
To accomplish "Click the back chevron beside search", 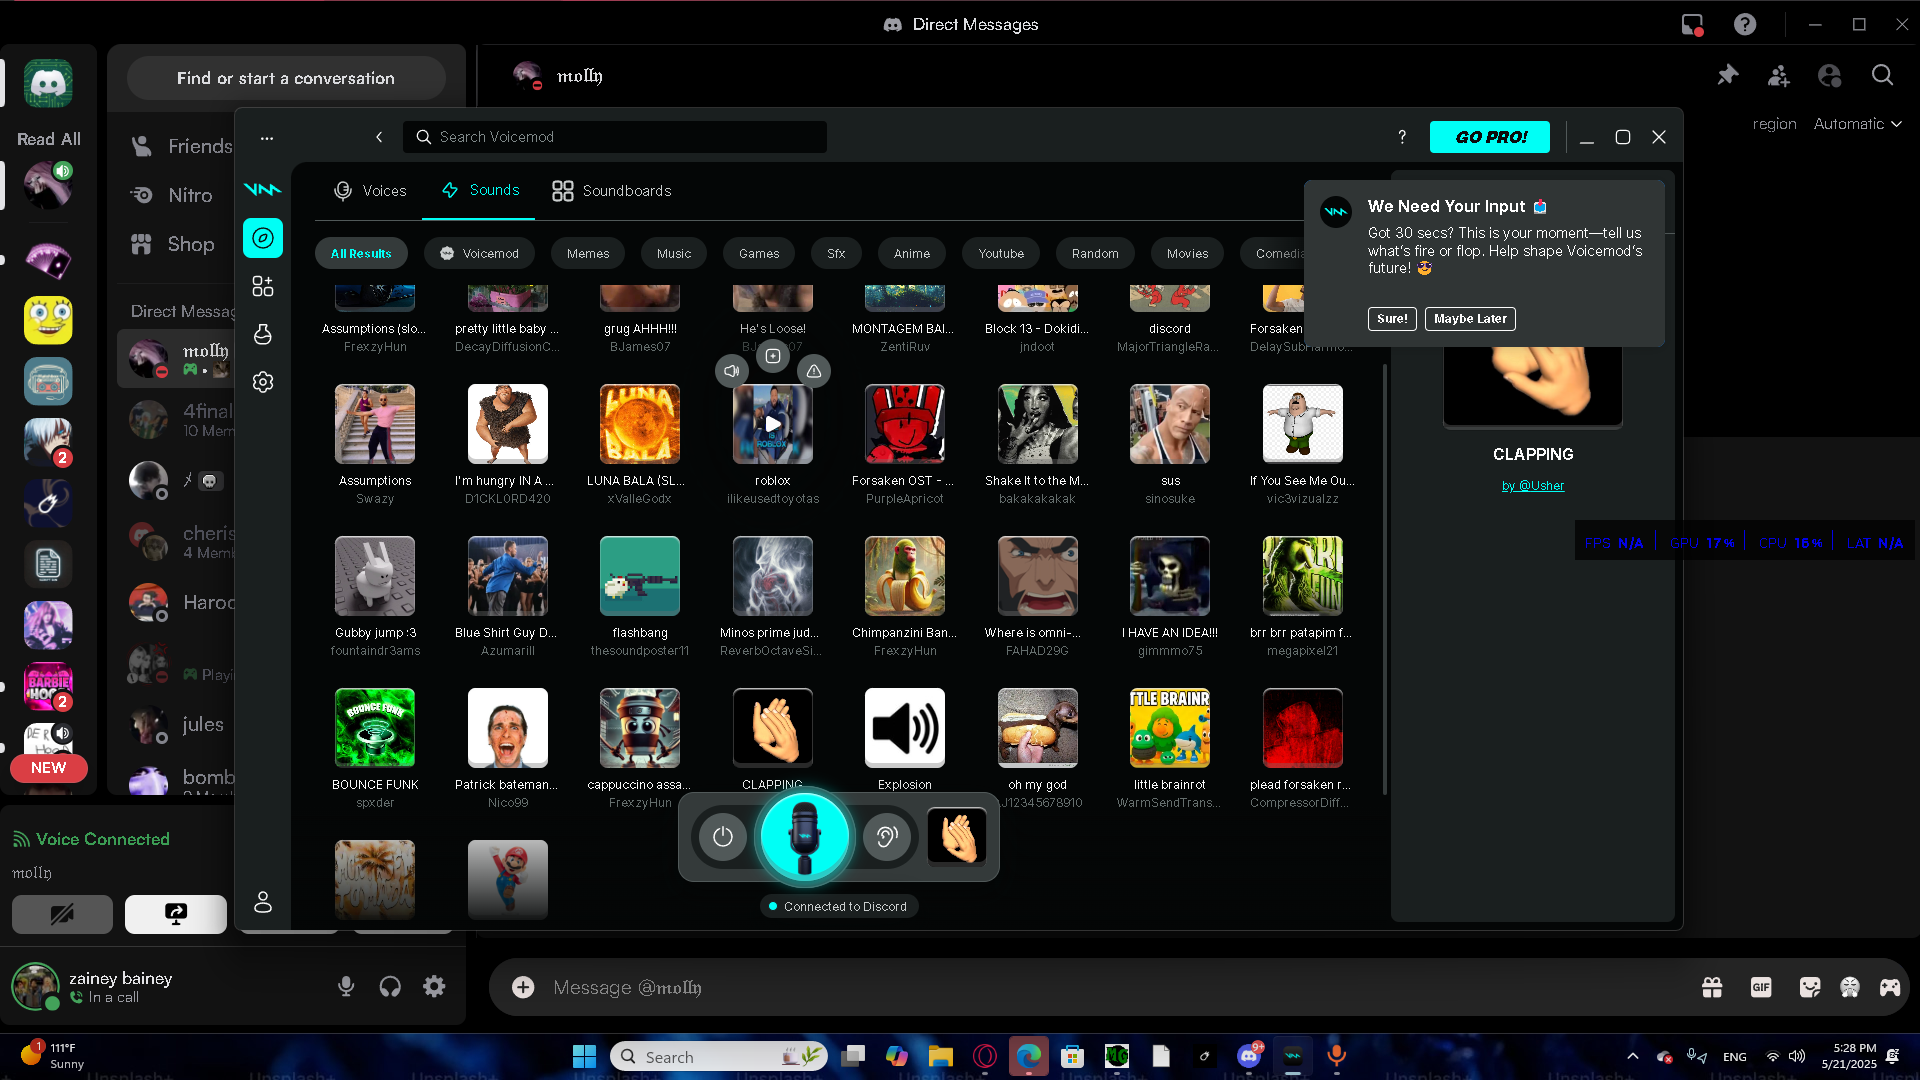I will [379, 137].
